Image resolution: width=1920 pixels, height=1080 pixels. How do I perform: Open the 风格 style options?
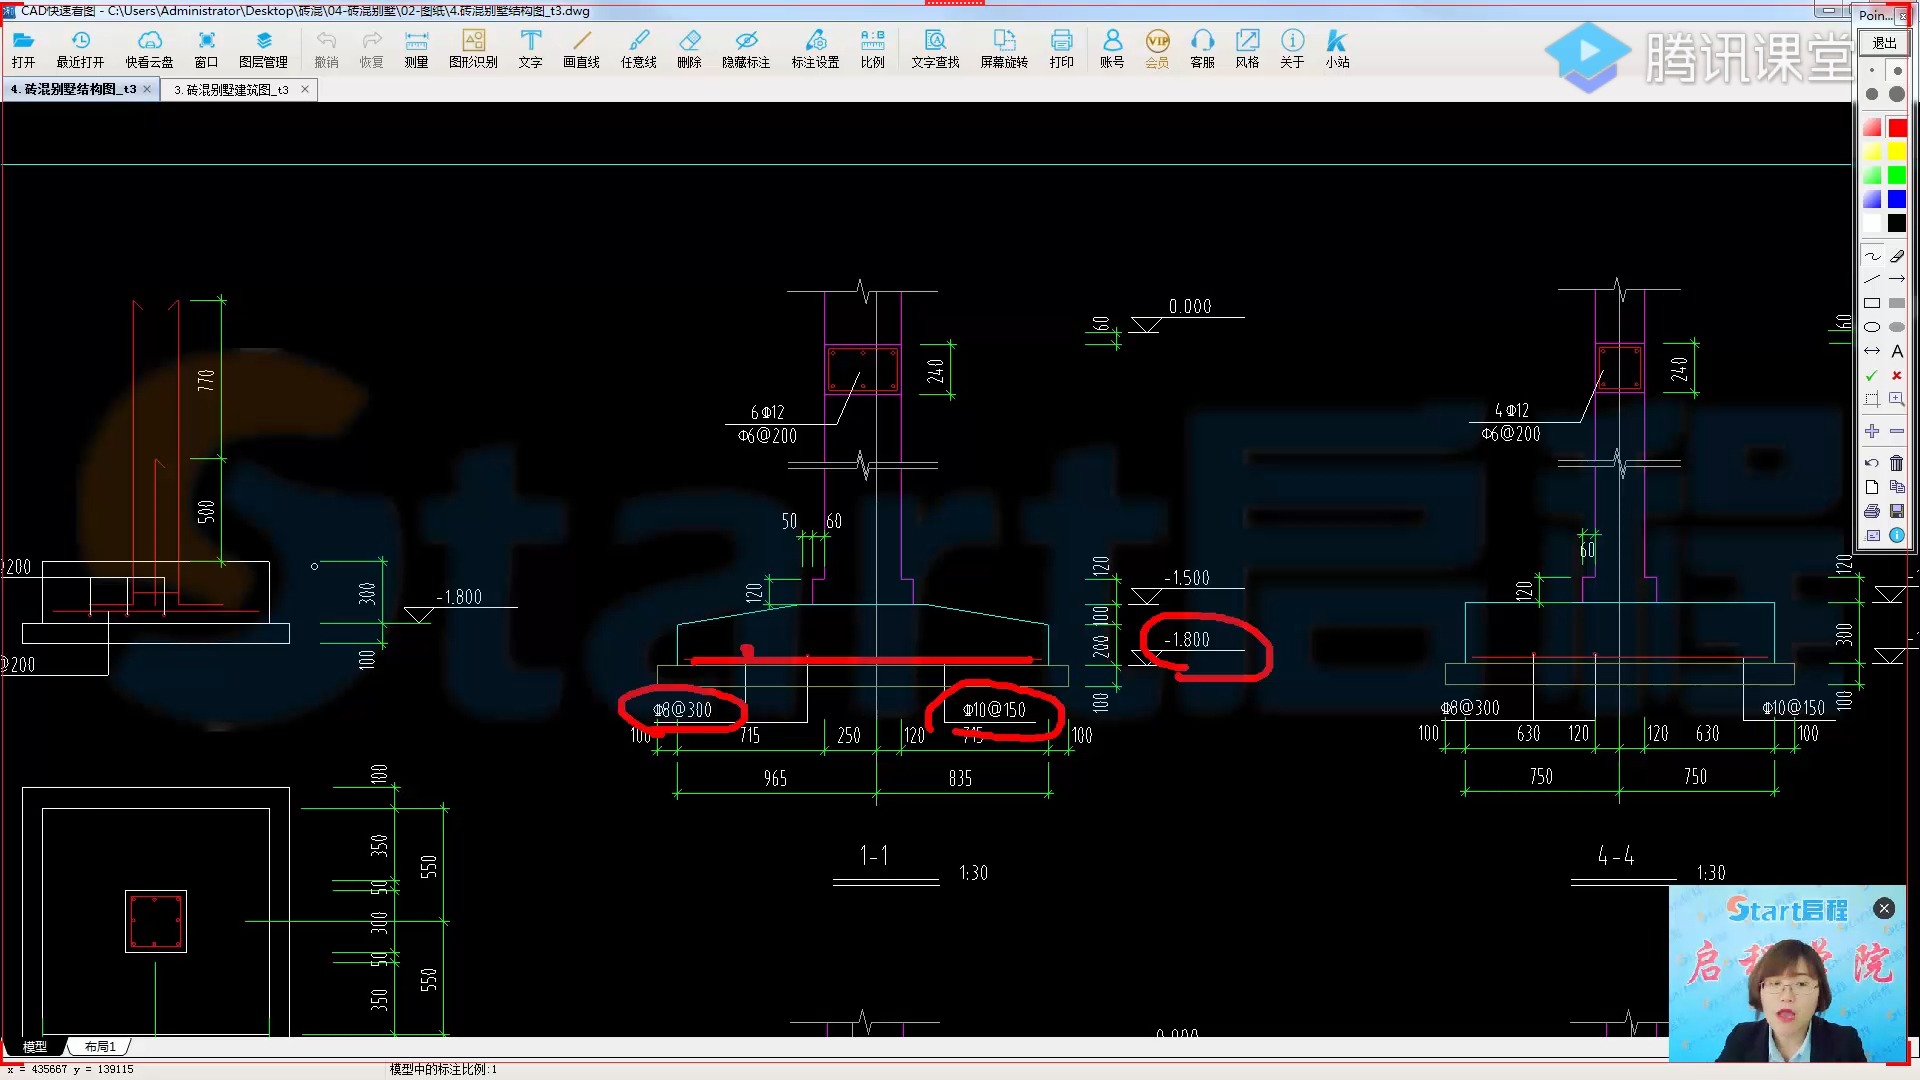(x=1247, y=48)
